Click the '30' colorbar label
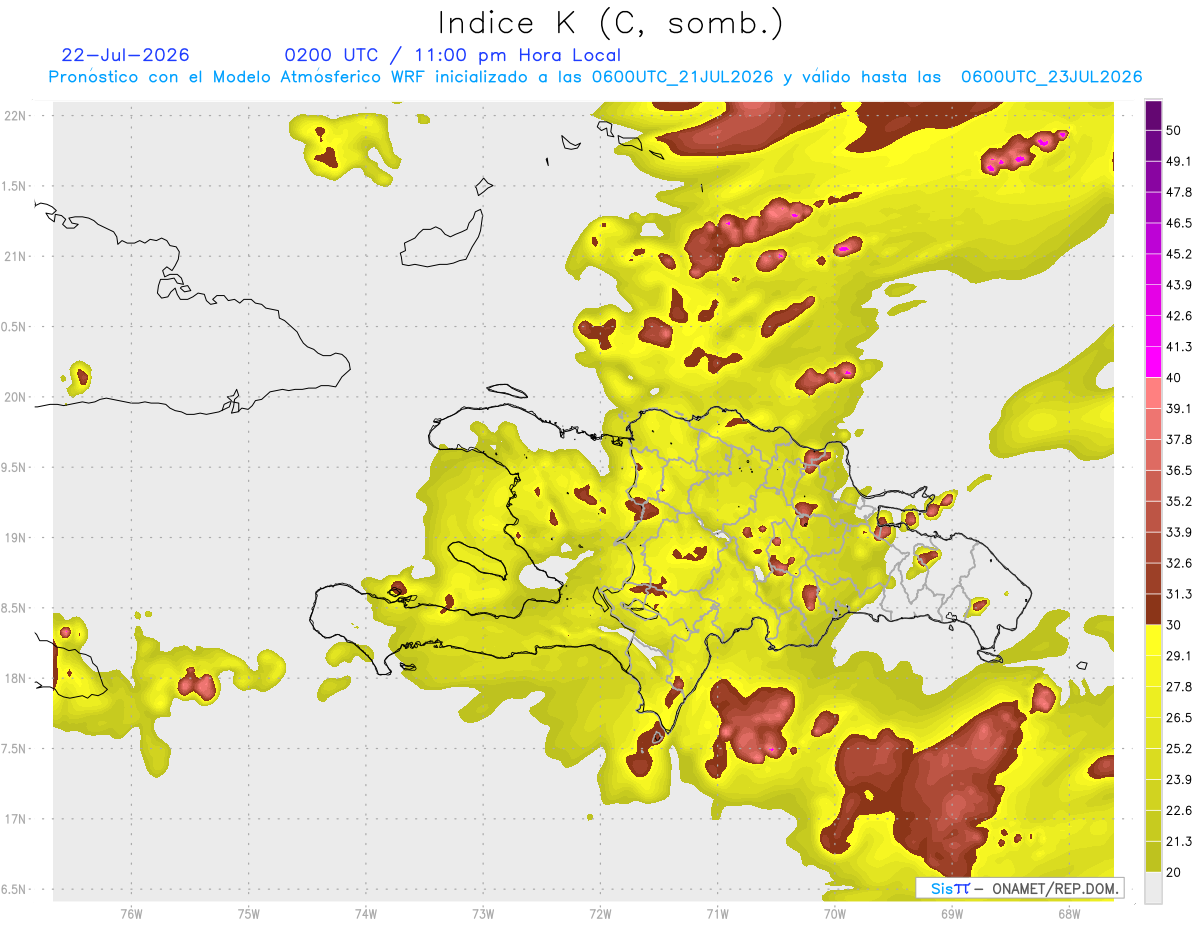This screenshot has width=1200, height=927. click(1175, 625)
